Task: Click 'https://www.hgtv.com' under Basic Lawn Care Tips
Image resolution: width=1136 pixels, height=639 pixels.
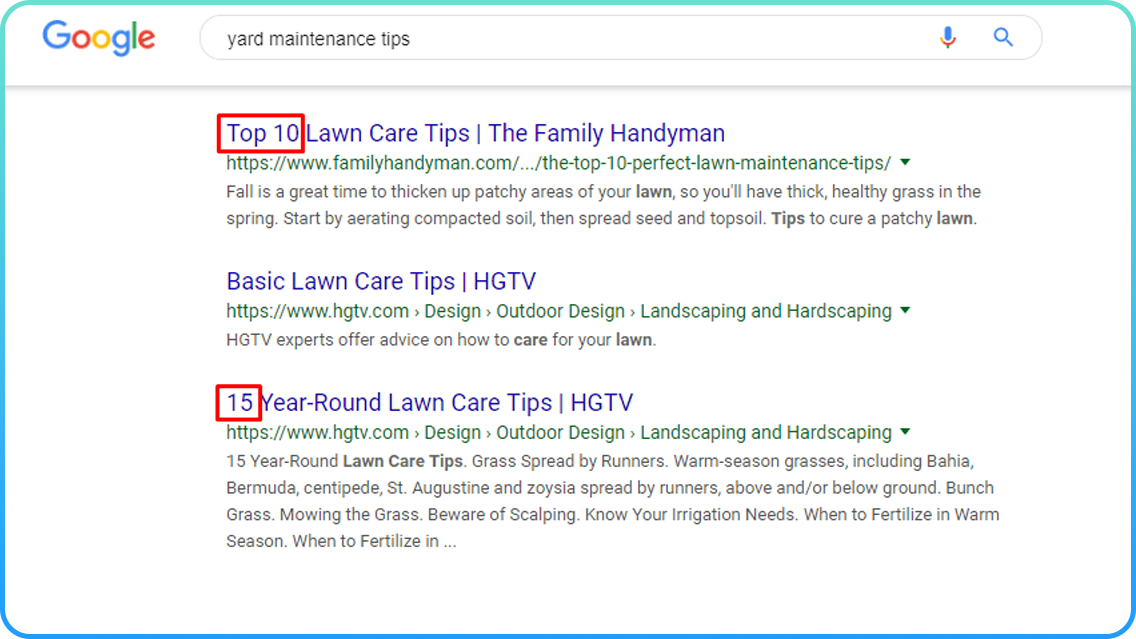Action: (317, 311)
